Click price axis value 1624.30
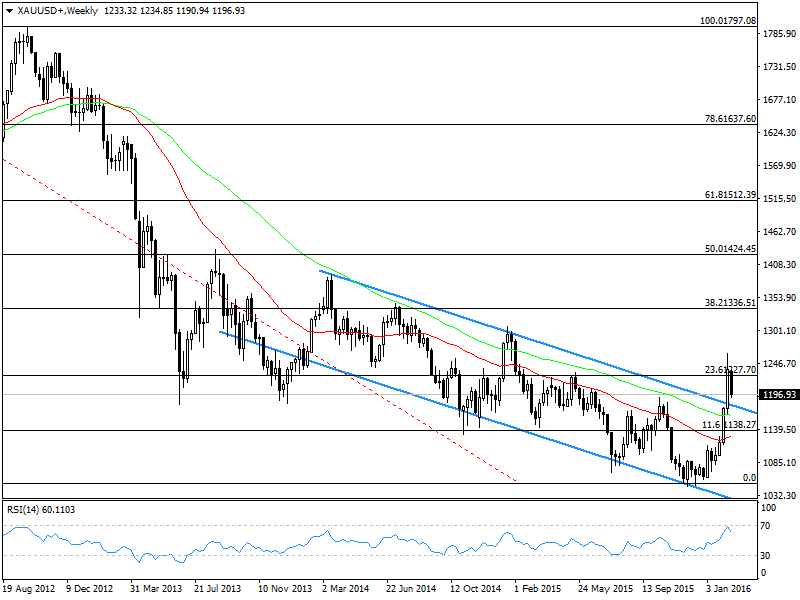Viewport: 800px width, 600px height. (780, 133)
